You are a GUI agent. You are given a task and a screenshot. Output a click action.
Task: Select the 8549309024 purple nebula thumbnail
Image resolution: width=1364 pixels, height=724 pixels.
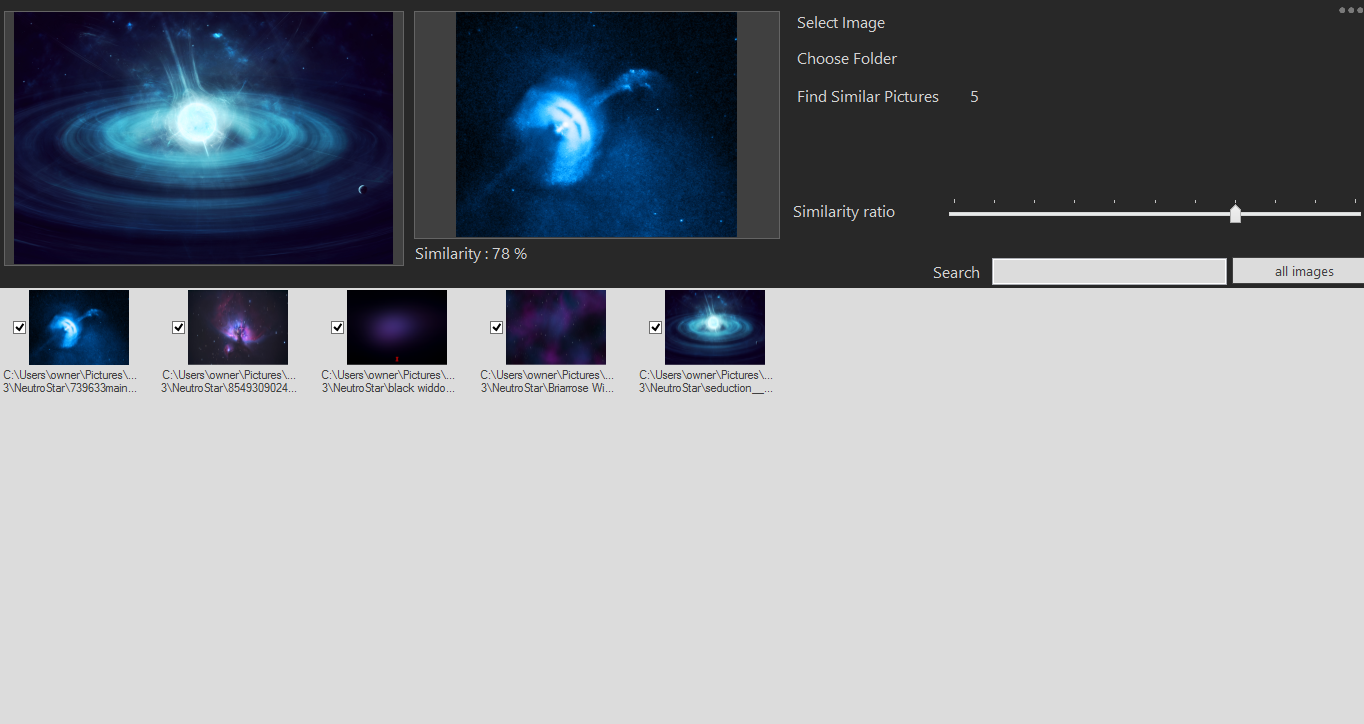pyautogui.click(x=238, y=327)
